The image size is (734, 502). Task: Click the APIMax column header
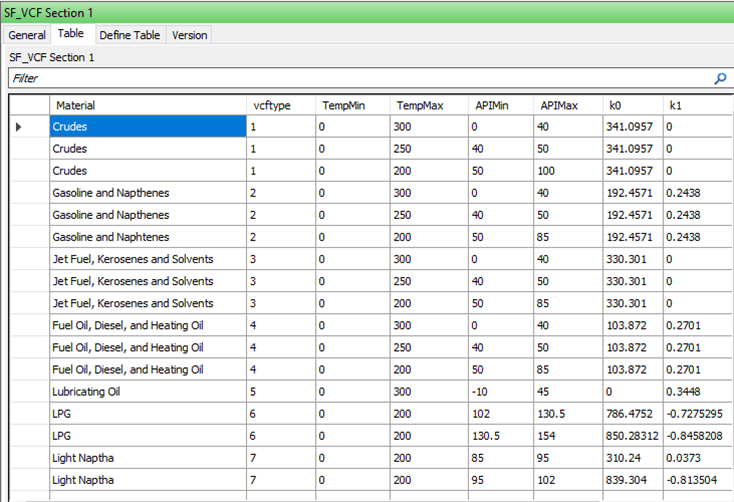coord(568,105)
